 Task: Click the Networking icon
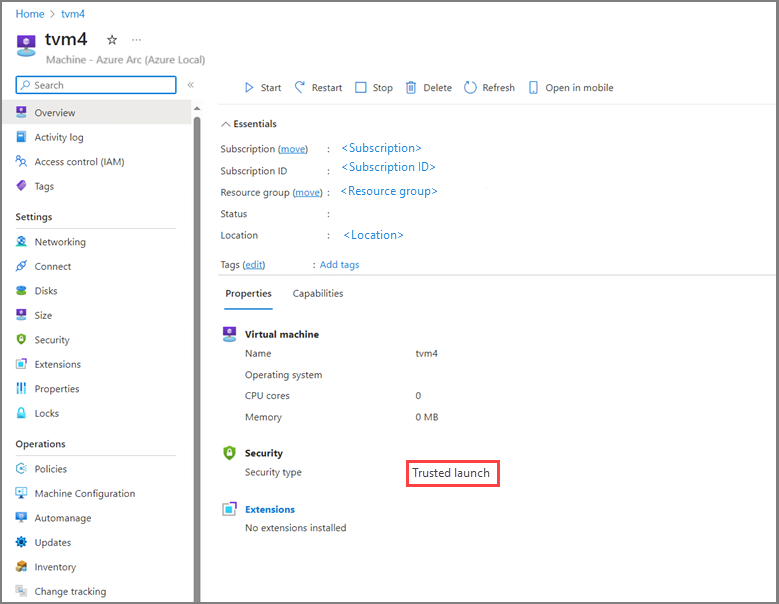tap(21, 241)
